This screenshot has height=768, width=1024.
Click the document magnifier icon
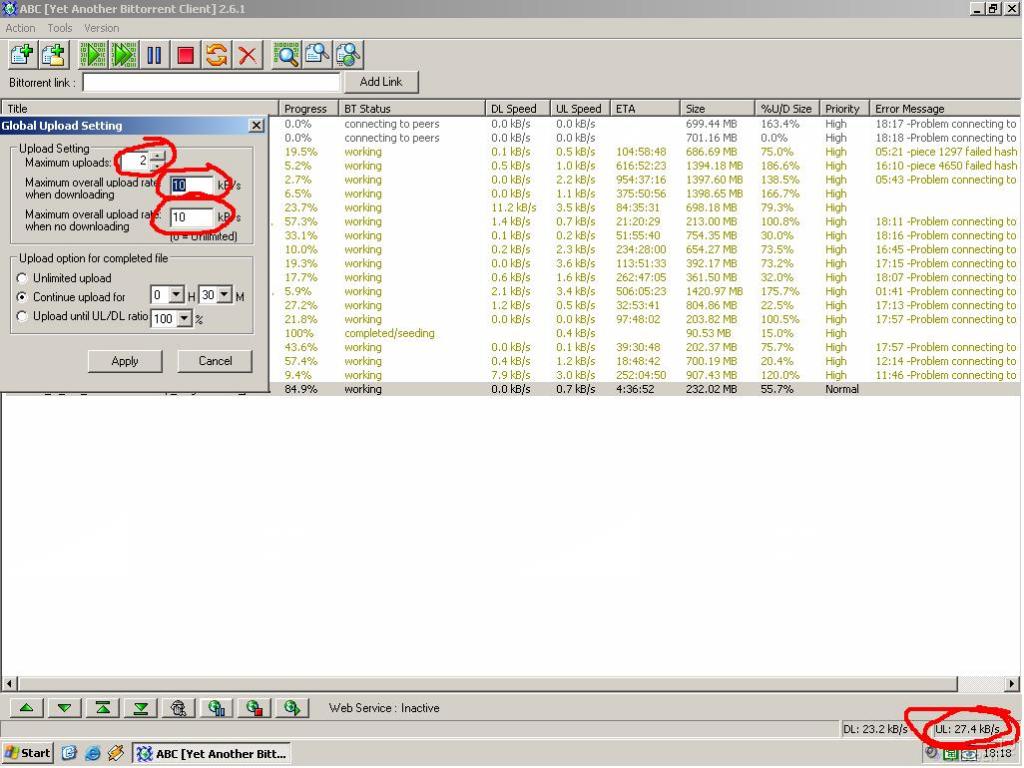coord(317,55)
